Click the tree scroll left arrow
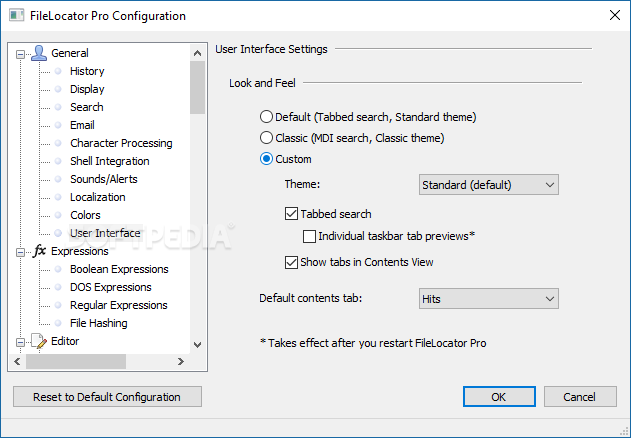The image size is (631, 438). point(17,362)
